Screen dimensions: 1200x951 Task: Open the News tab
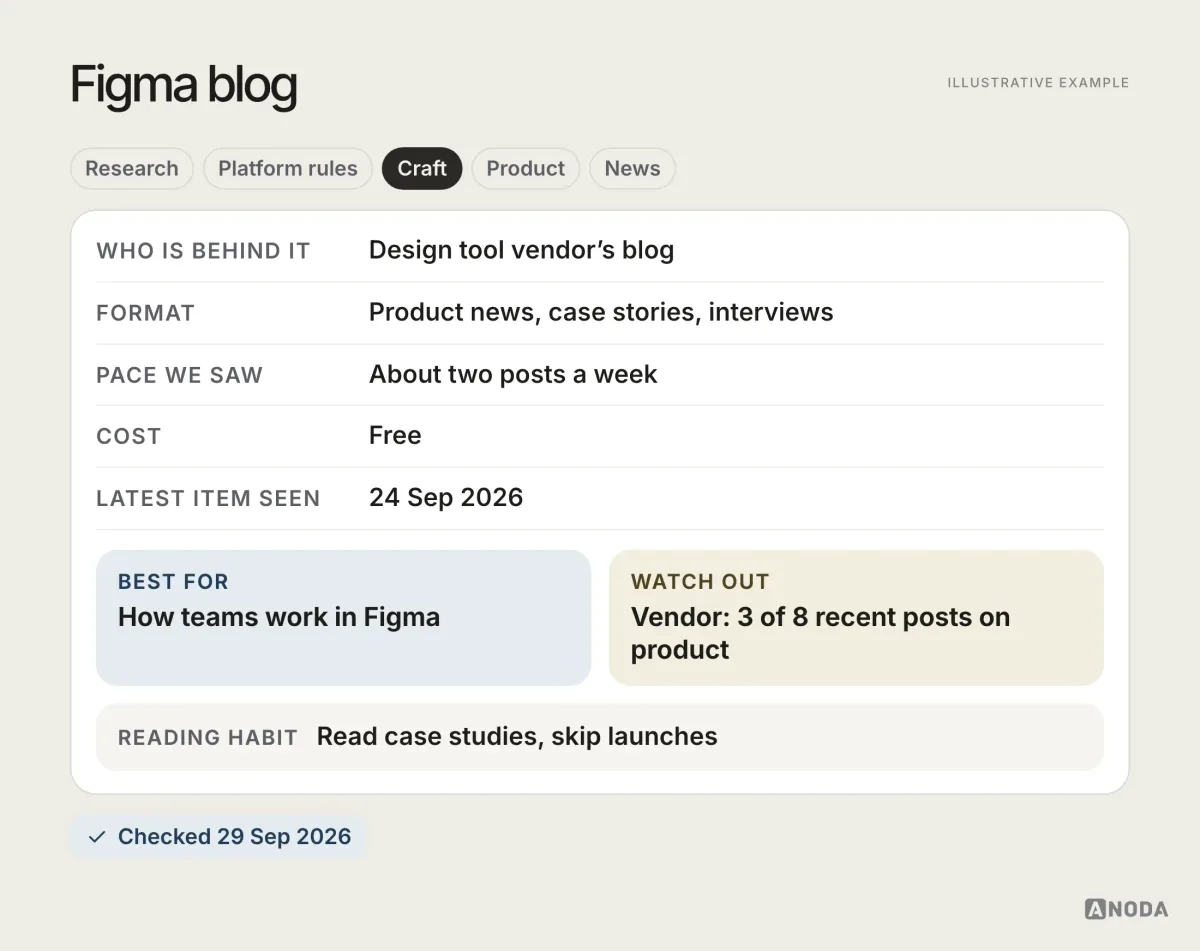point(633,169)
